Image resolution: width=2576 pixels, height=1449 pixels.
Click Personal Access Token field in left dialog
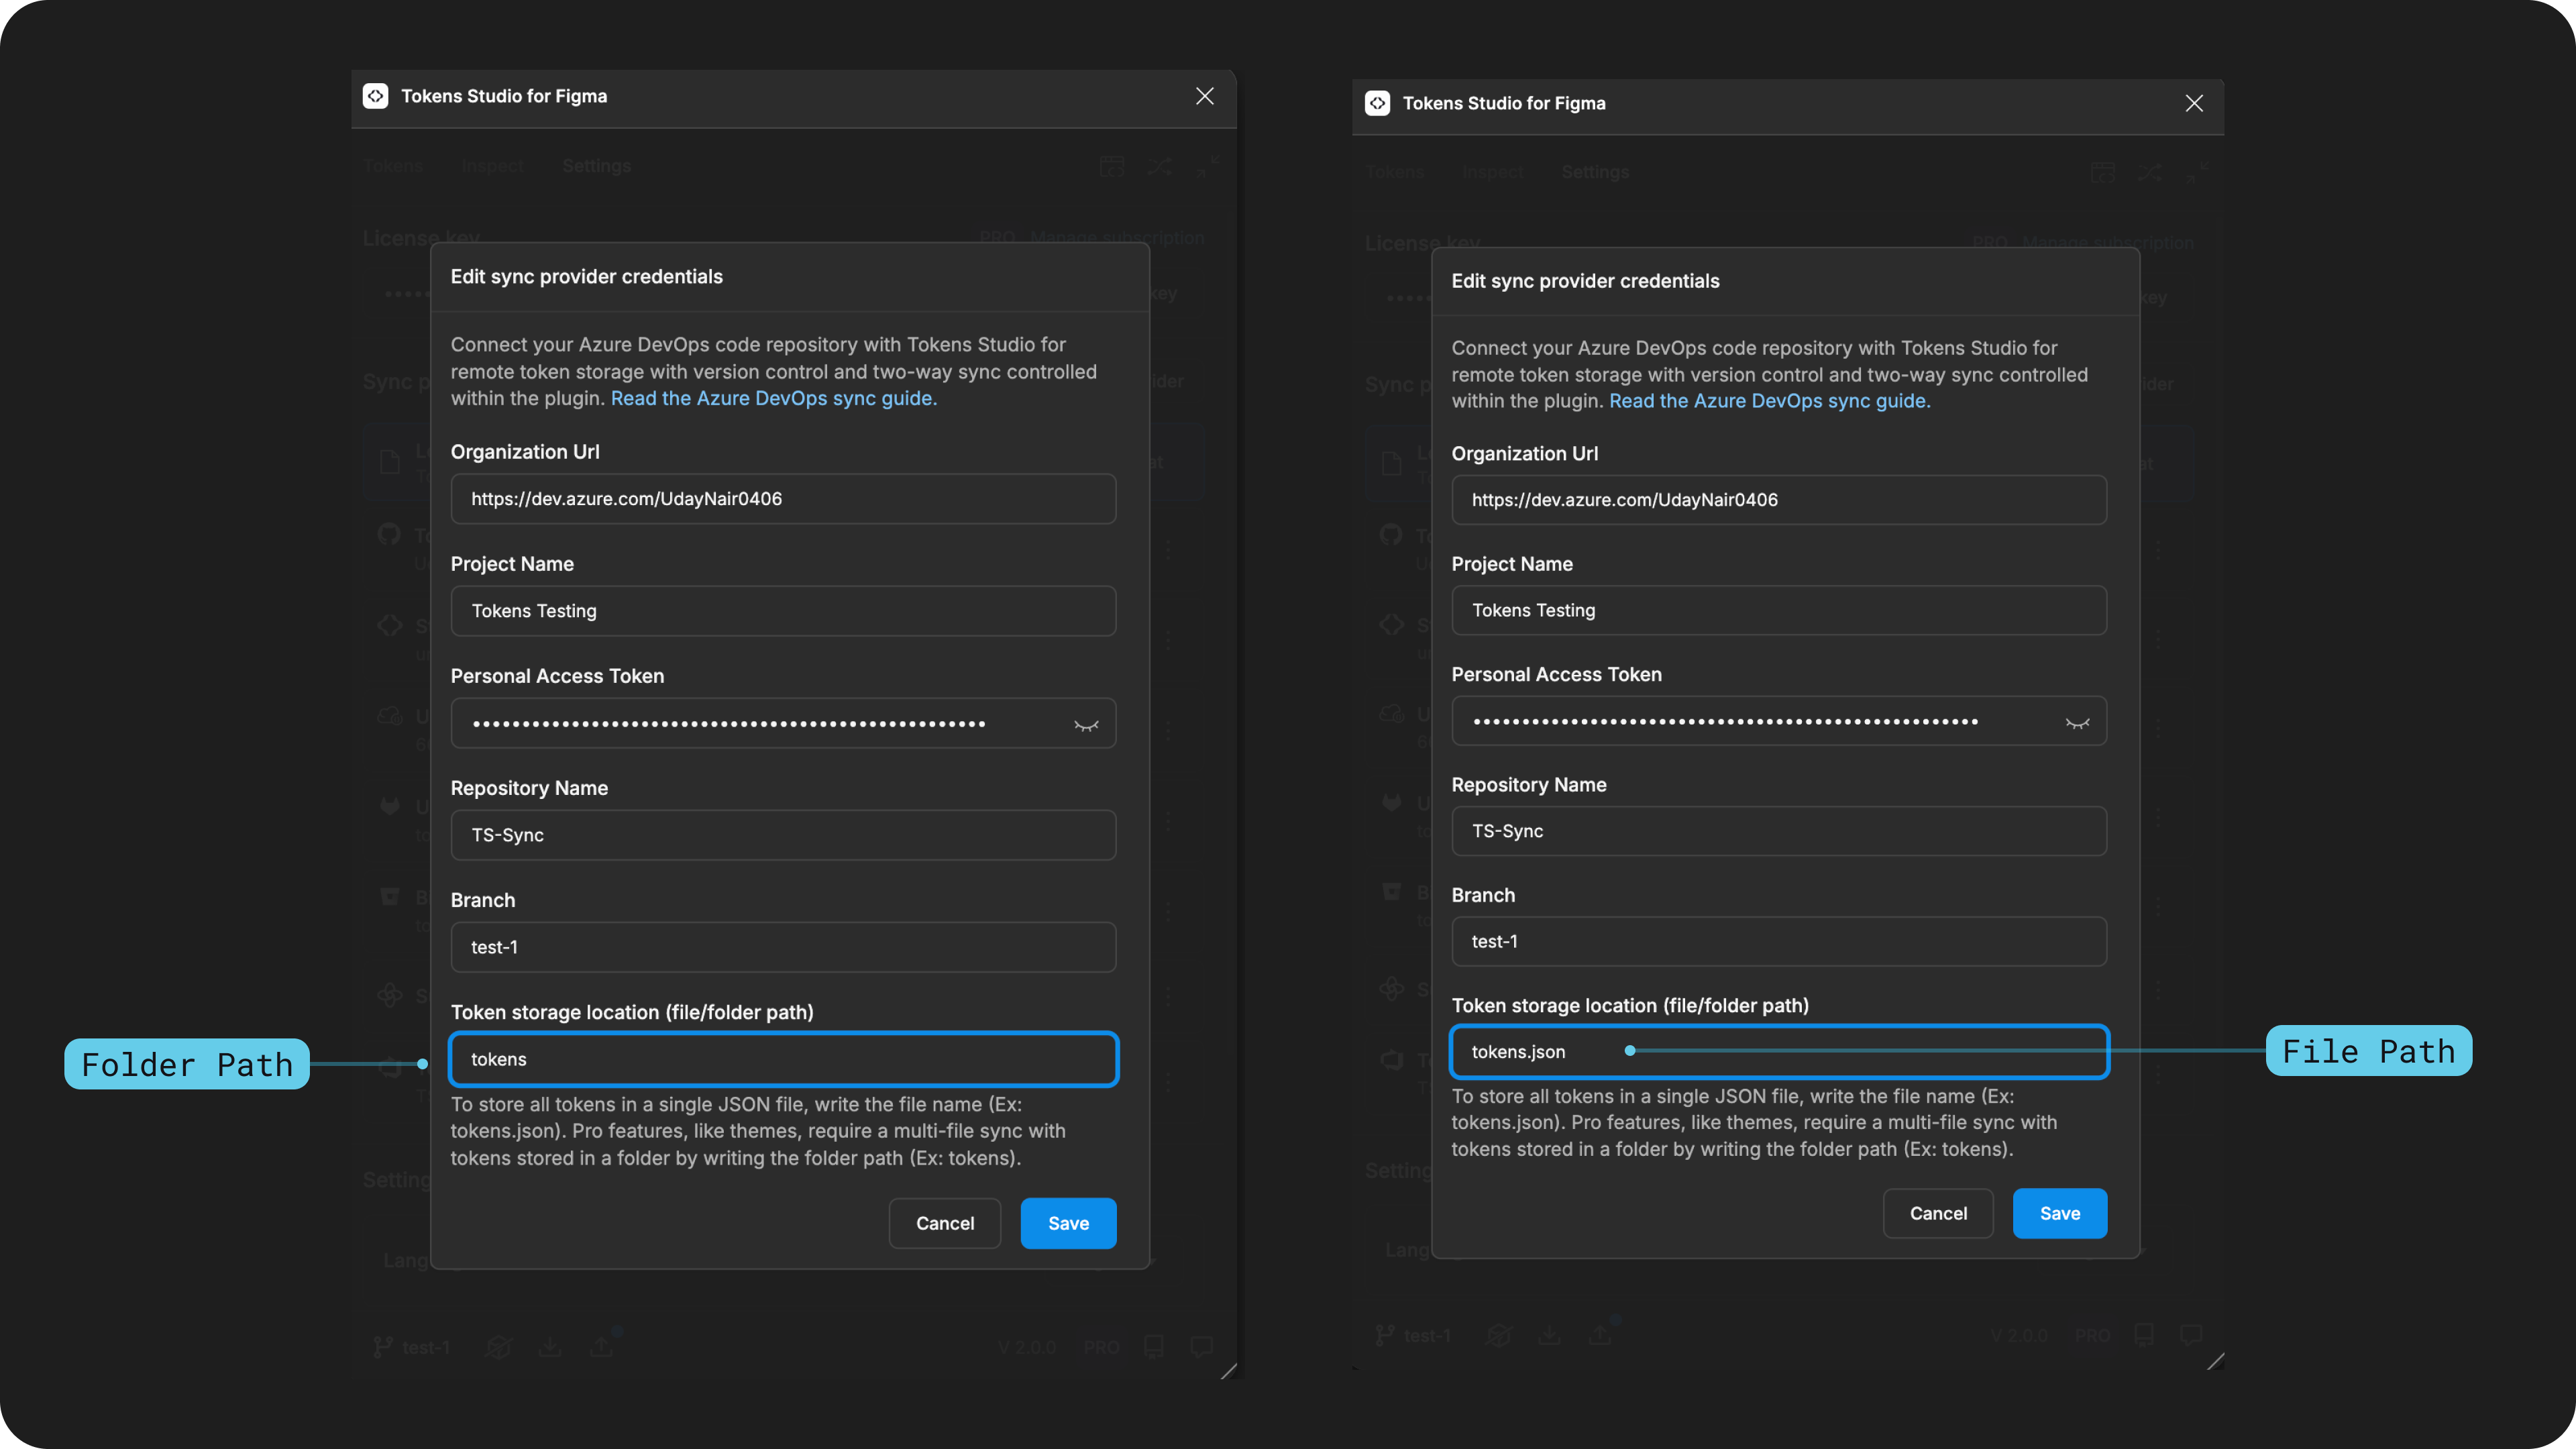(783, 723)
